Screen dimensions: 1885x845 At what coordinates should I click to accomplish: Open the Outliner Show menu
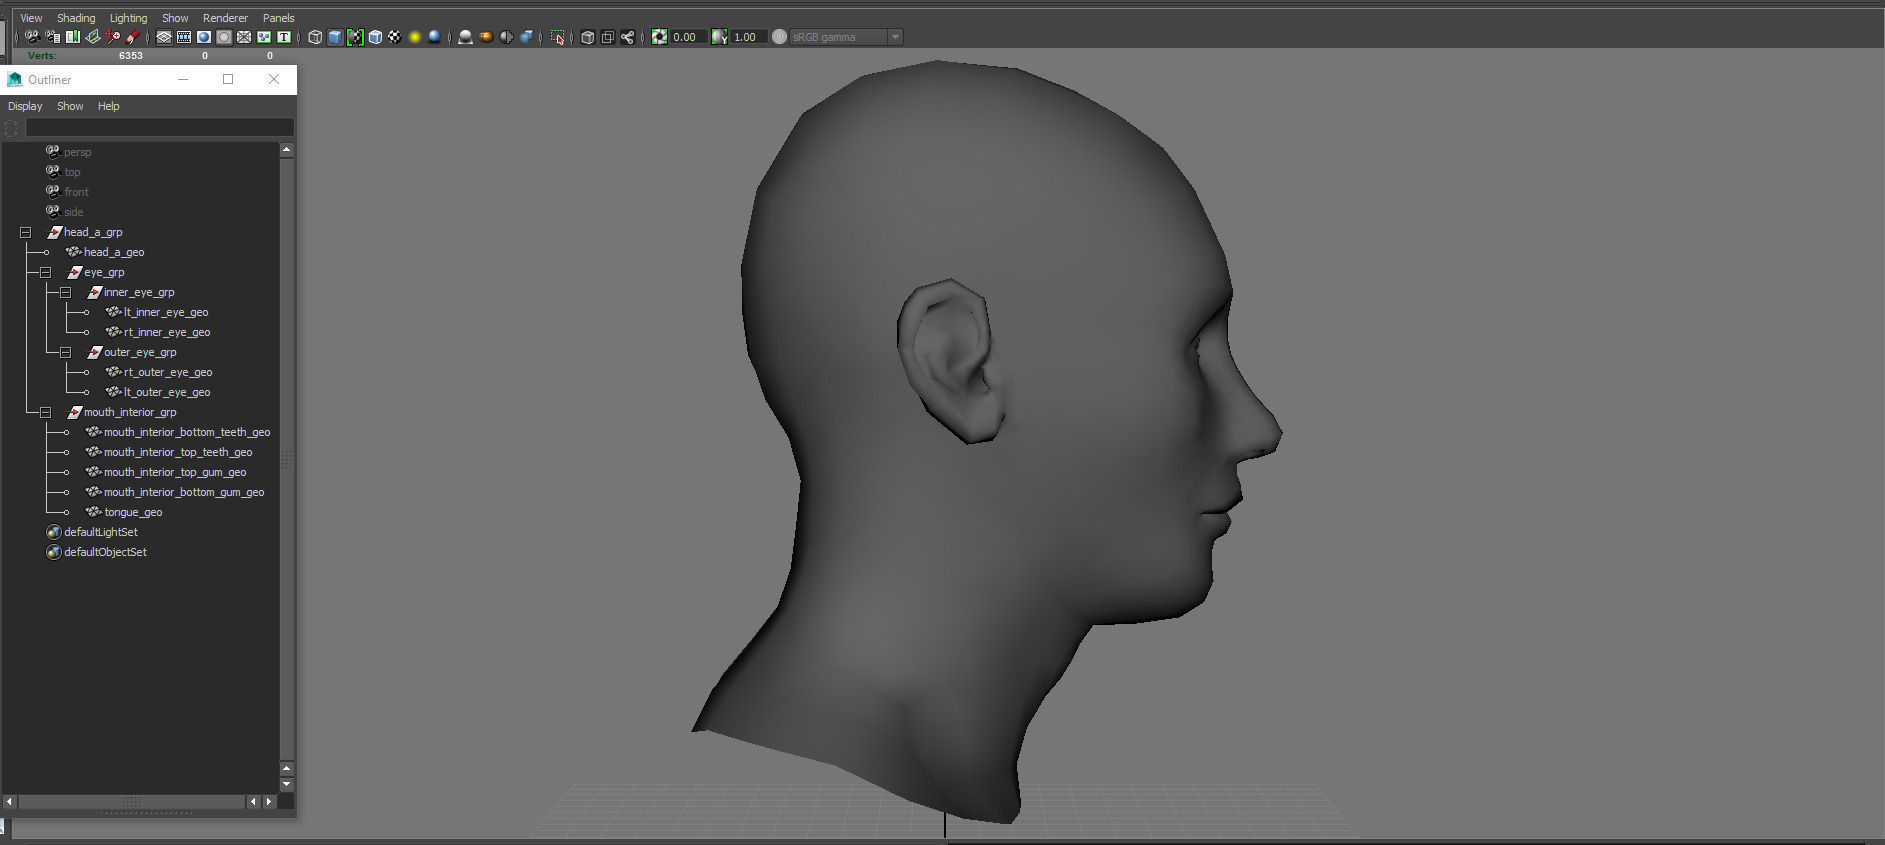point(70,106)
